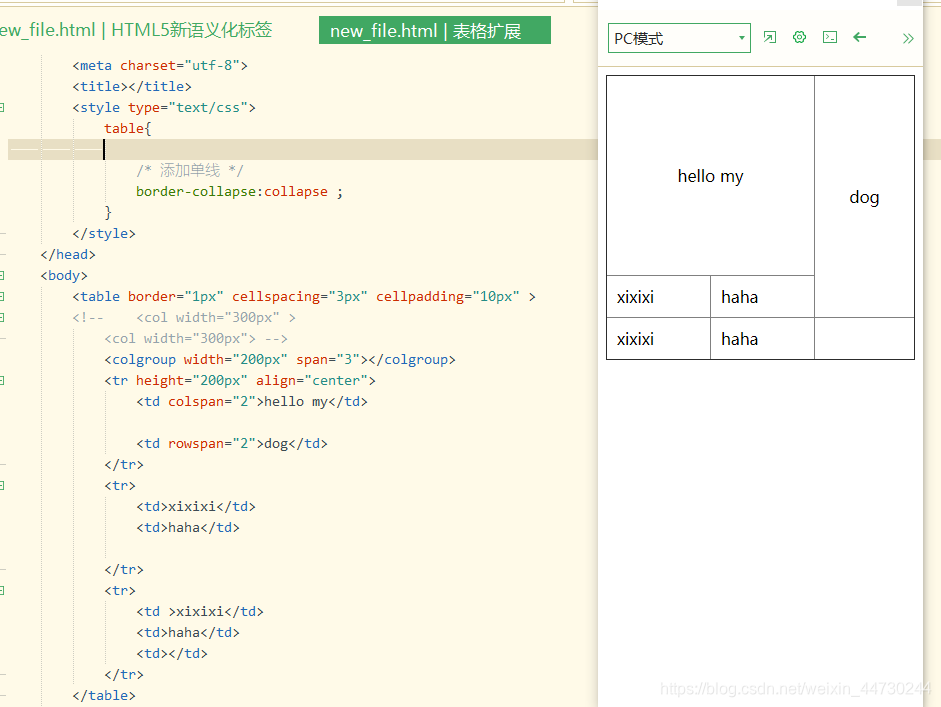
Task: Switch to the HTML5新语义化标签 tab
Action: tap(136, 29)
